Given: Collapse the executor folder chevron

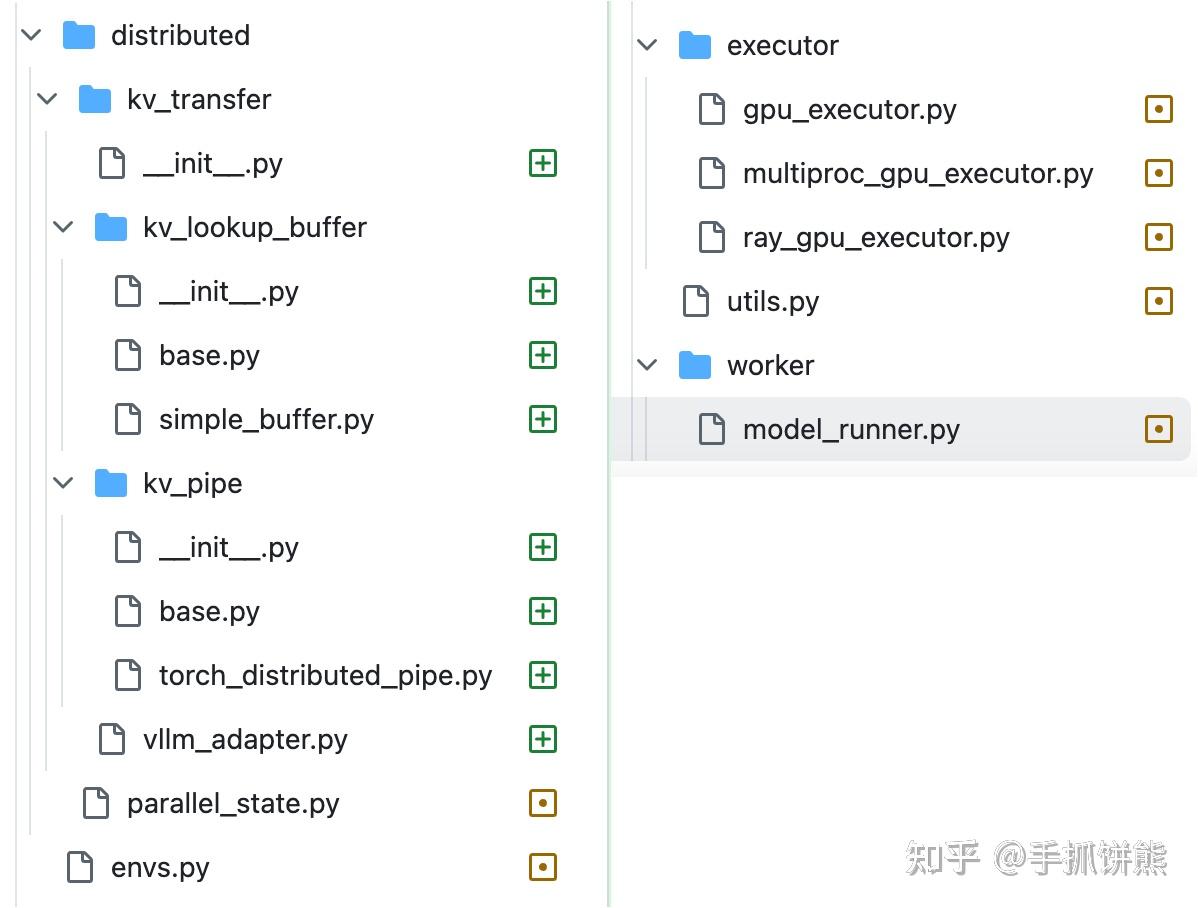Looking at the screenshot, I should click(x=647, y=45).
